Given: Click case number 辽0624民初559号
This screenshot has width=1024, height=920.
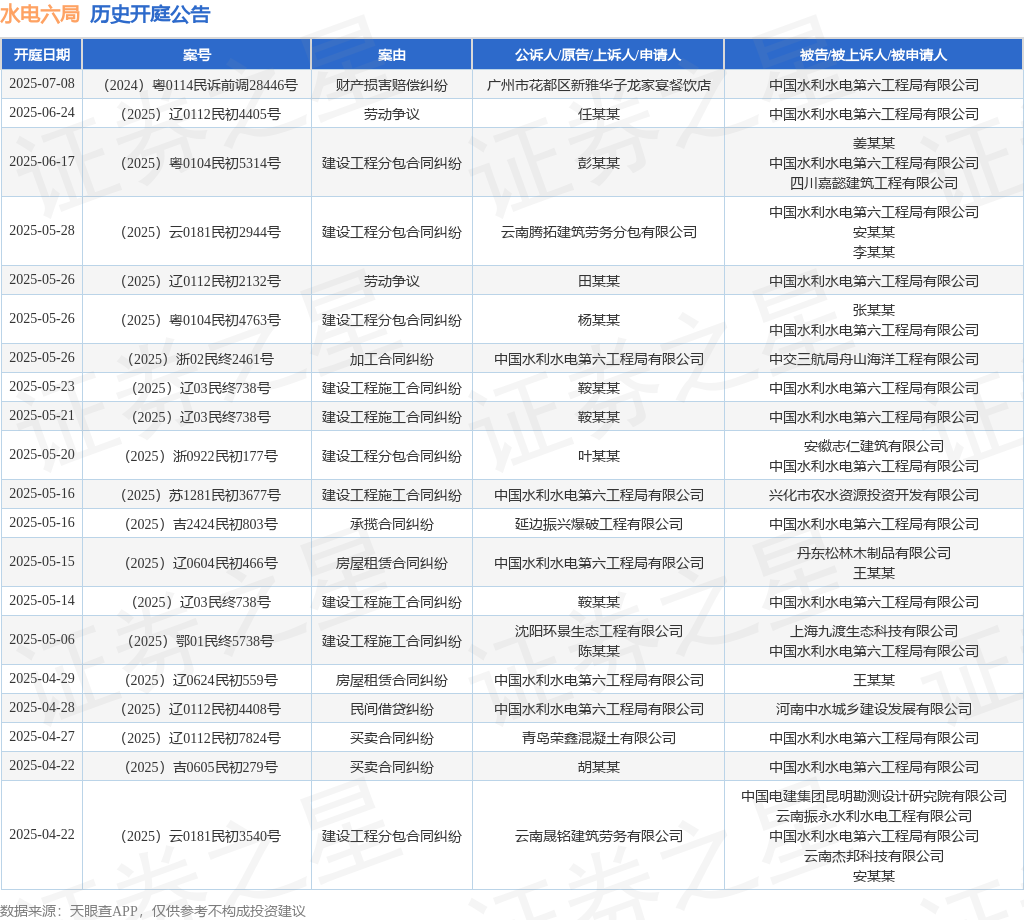Looking at the screenshot, I should [200, 680].
